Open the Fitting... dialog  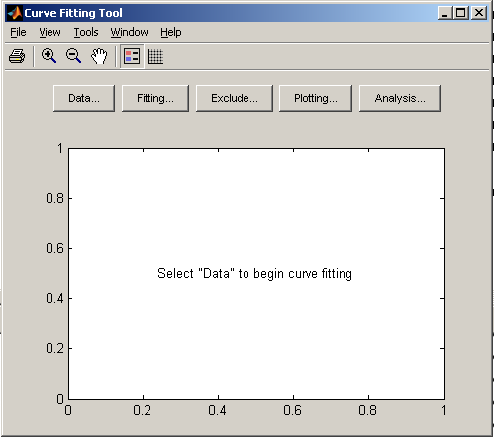155,98
